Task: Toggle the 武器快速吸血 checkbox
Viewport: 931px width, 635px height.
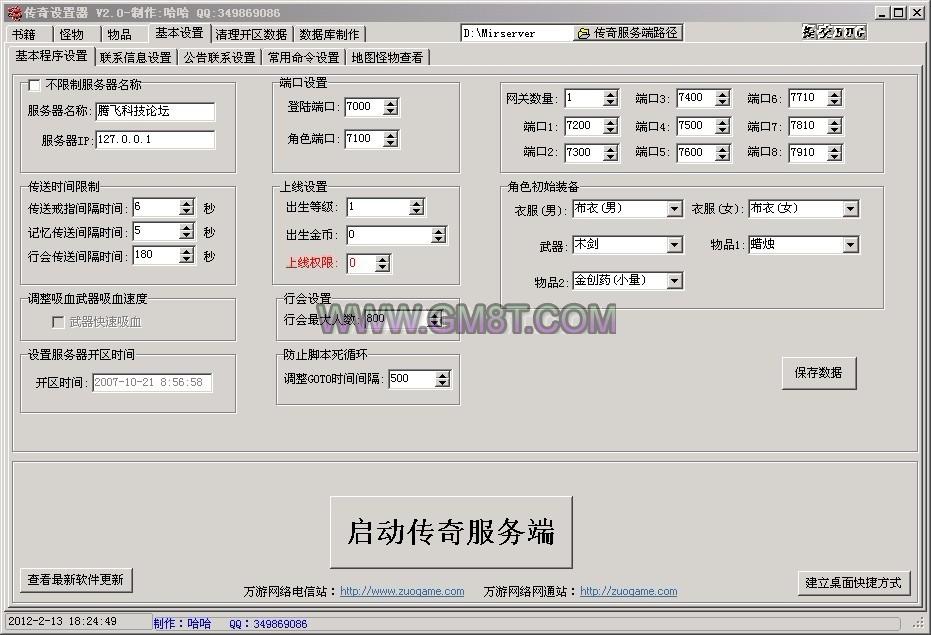Action: 58,322
